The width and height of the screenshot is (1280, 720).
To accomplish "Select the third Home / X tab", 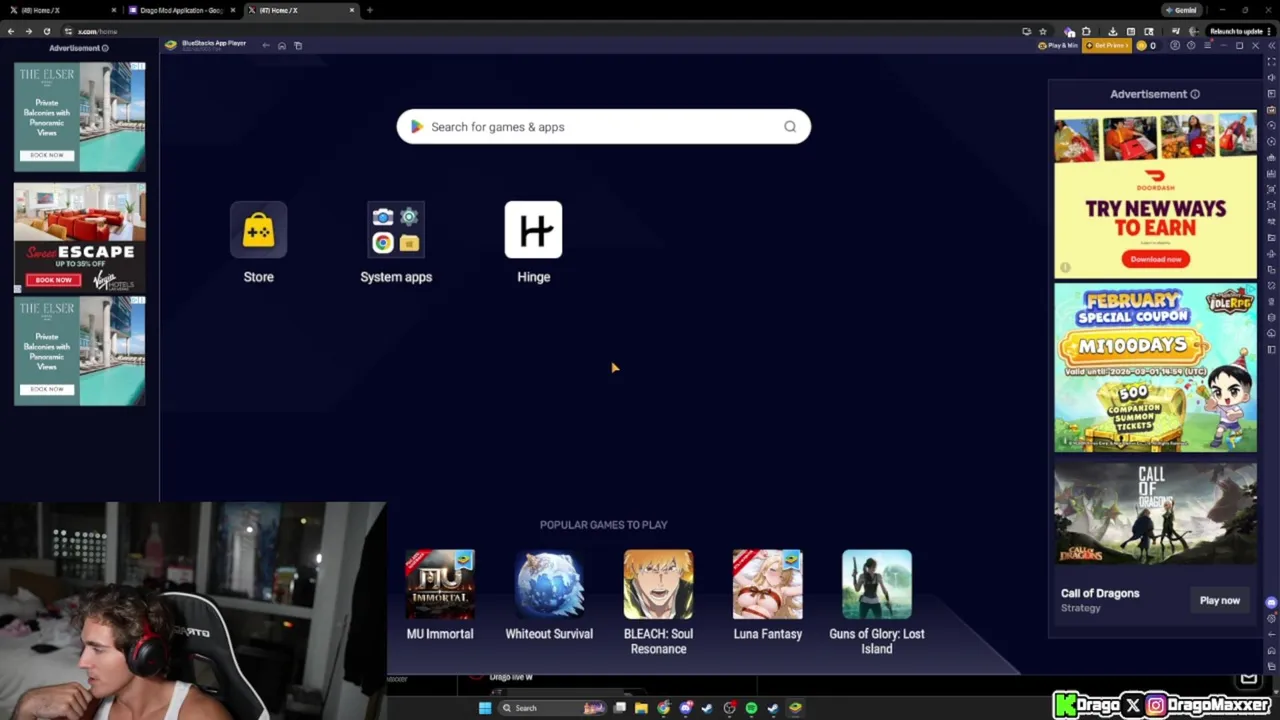I will pos(301,10).
